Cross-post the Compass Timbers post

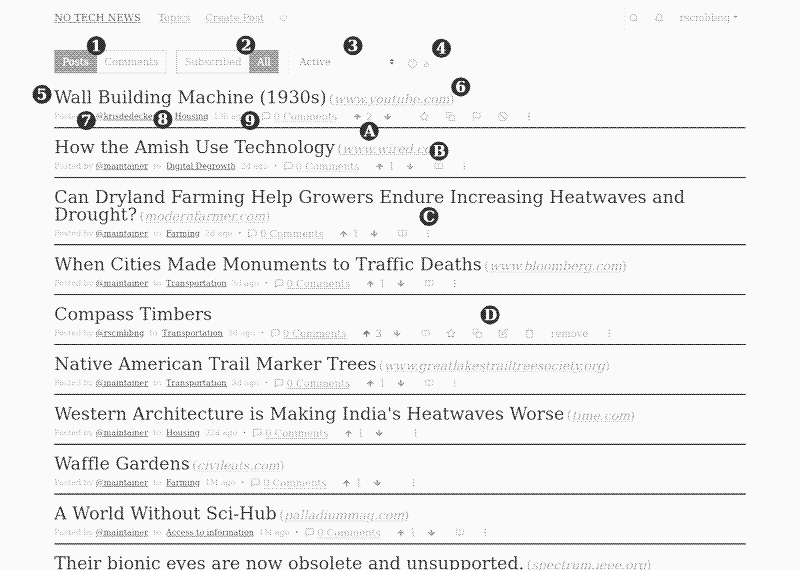[x=477, y=334]
